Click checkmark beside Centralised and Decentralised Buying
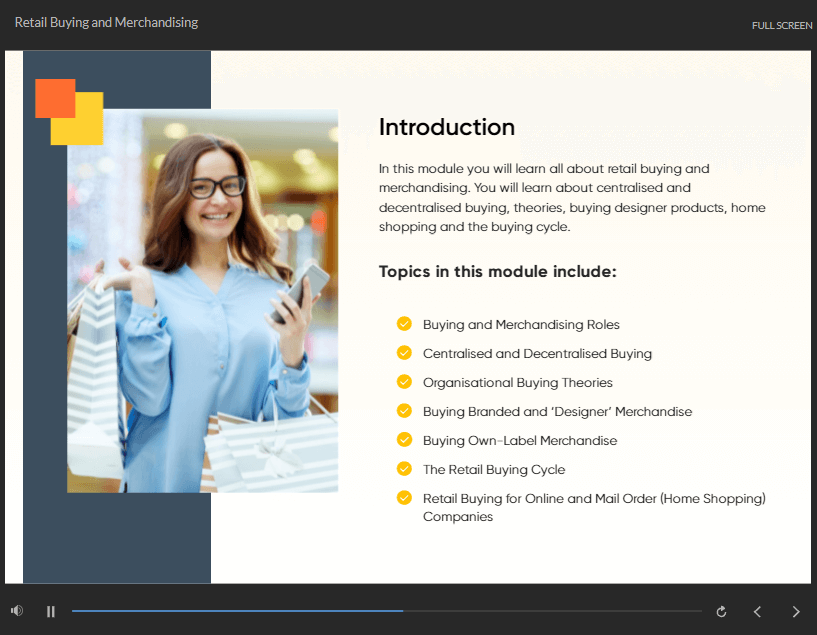 [404, 353]
